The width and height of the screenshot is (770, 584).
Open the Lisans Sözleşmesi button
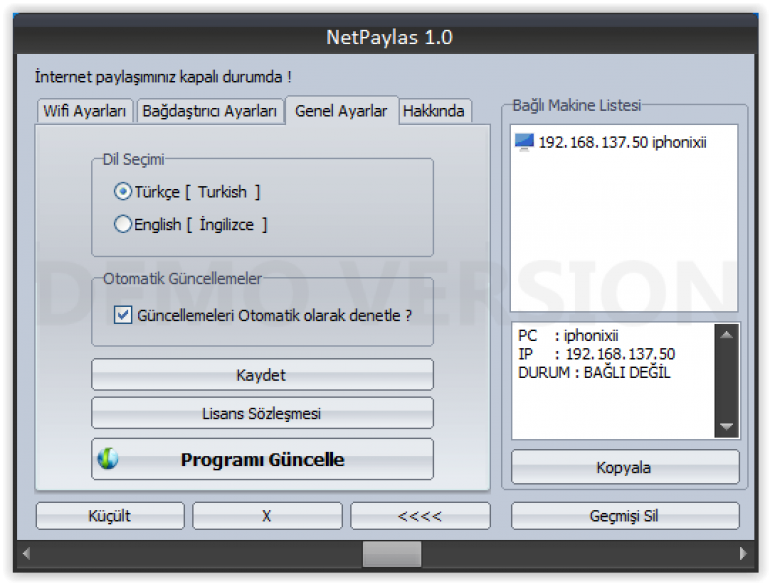(262, 413)
